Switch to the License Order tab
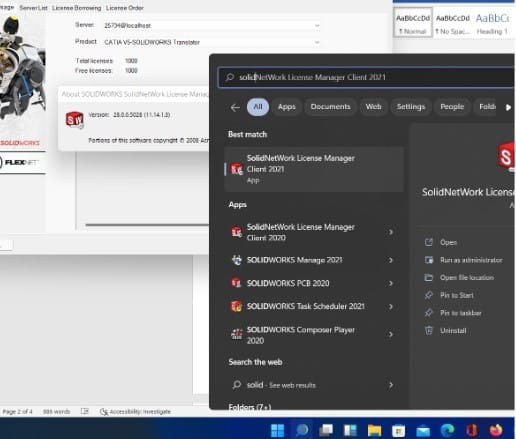The height and width of the screenshot is (439, 516). [x=125, y=8]
